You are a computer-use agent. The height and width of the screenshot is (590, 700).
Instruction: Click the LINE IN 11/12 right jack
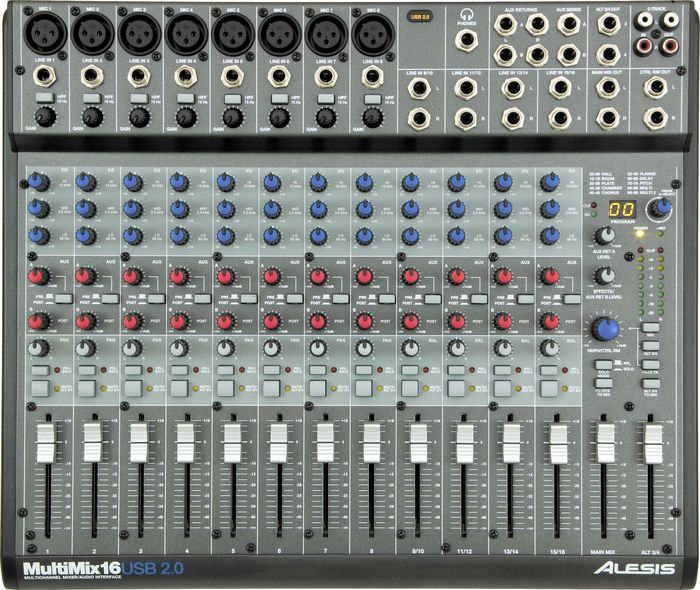pos(466,119)
